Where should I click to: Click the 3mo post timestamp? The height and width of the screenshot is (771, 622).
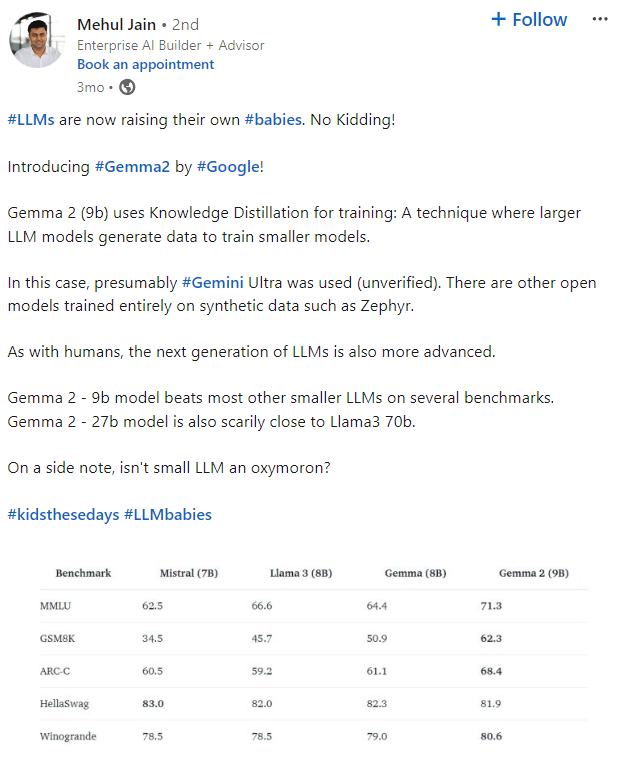[x=90, y=87]
